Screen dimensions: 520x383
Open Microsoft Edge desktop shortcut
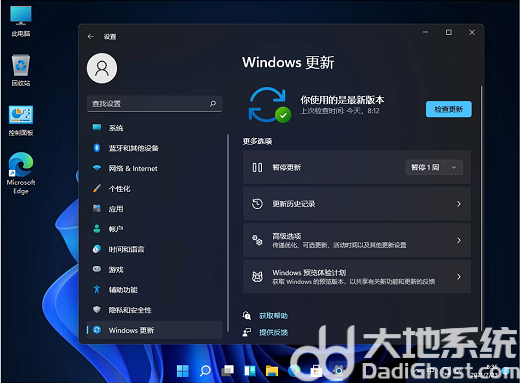tap(21, 173)
